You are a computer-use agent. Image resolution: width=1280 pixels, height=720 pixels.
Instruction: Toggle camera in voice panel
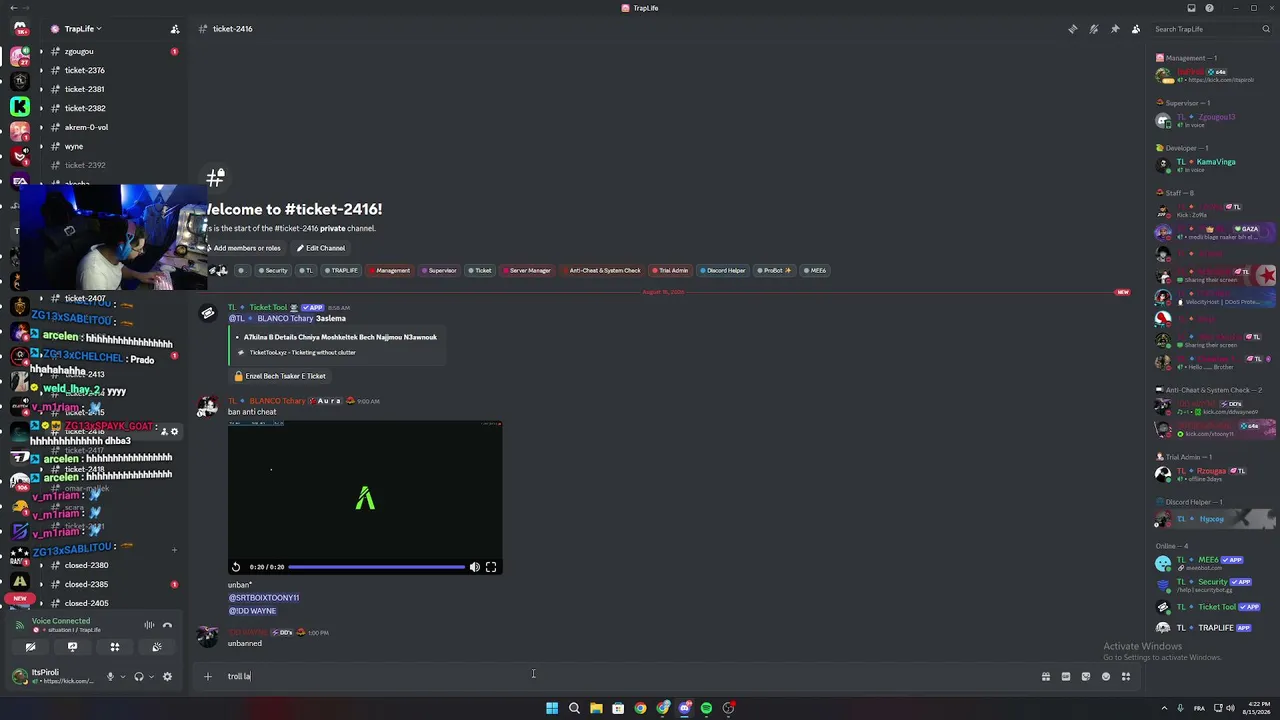(x=30, y=647)
